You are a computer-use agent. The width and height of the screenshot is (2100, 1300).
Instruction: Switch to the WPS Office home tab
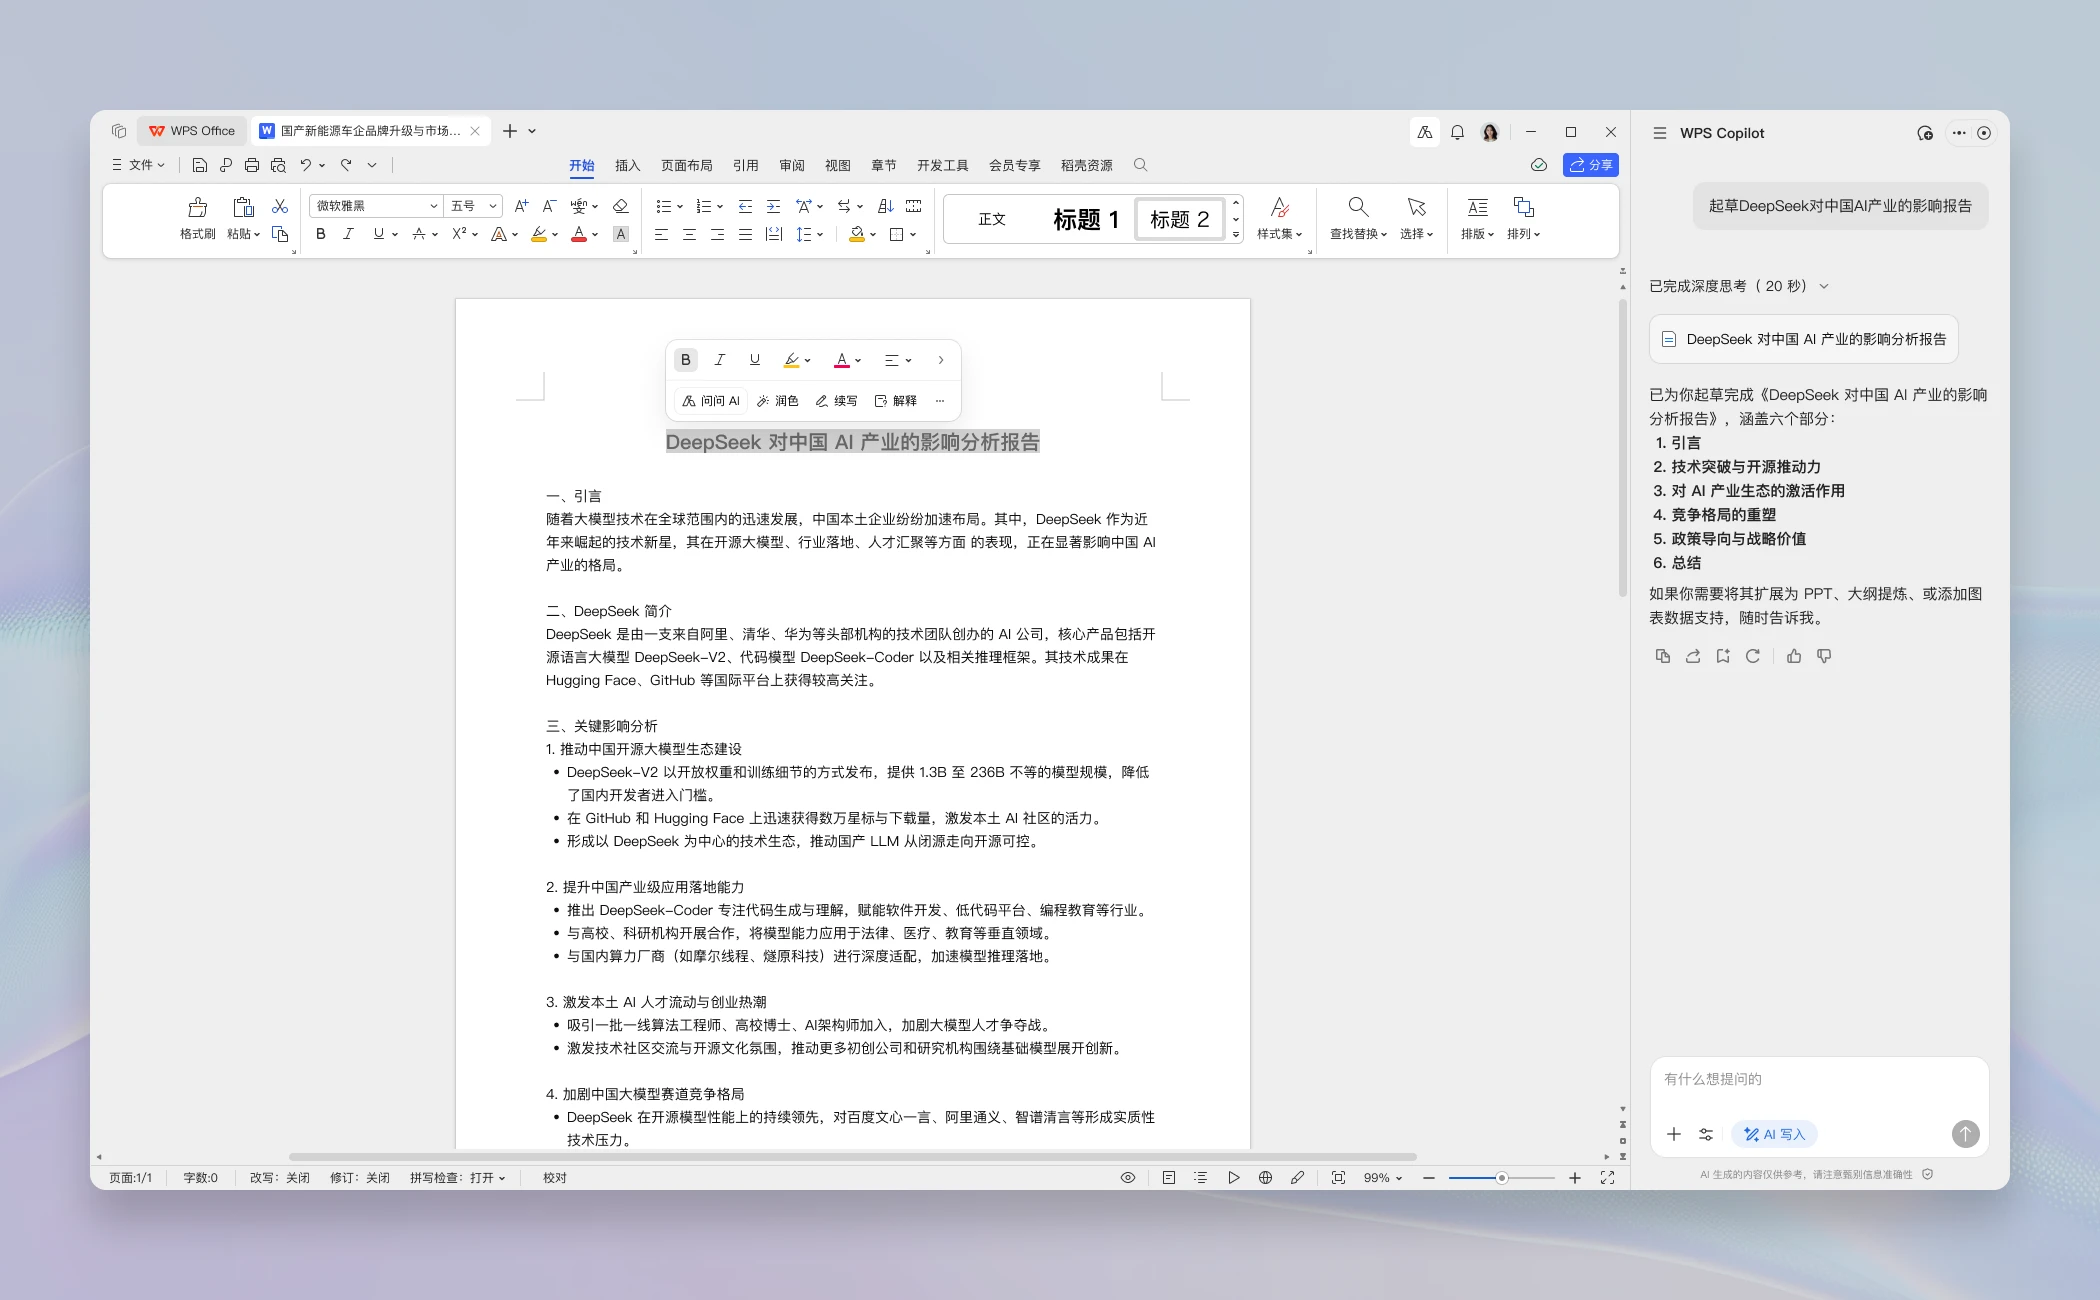(192, 131)
